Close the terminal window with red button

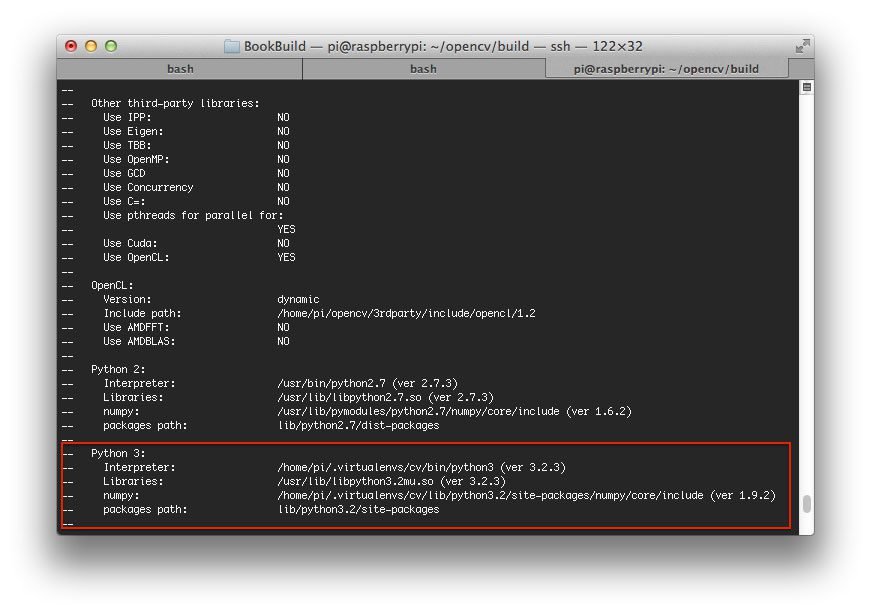(71, 46)
